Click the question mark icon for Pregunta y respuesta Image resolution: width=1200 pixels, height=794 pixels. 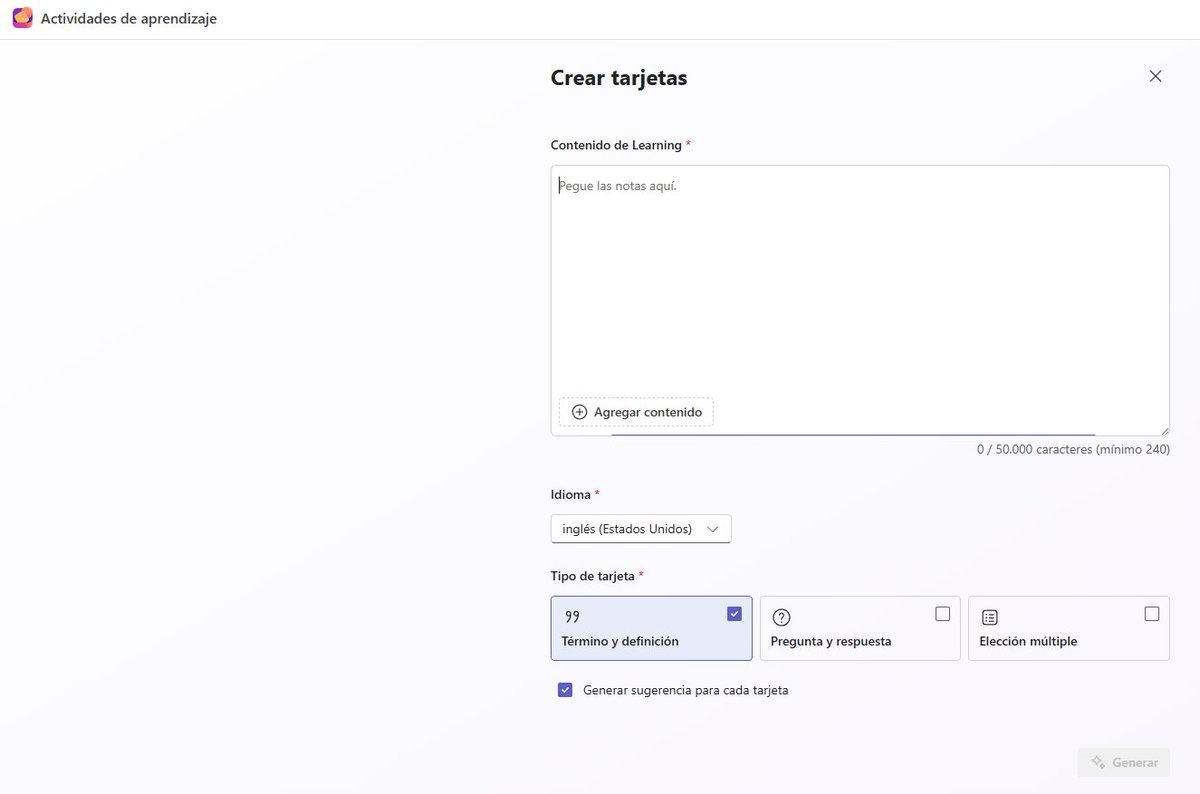781,617
